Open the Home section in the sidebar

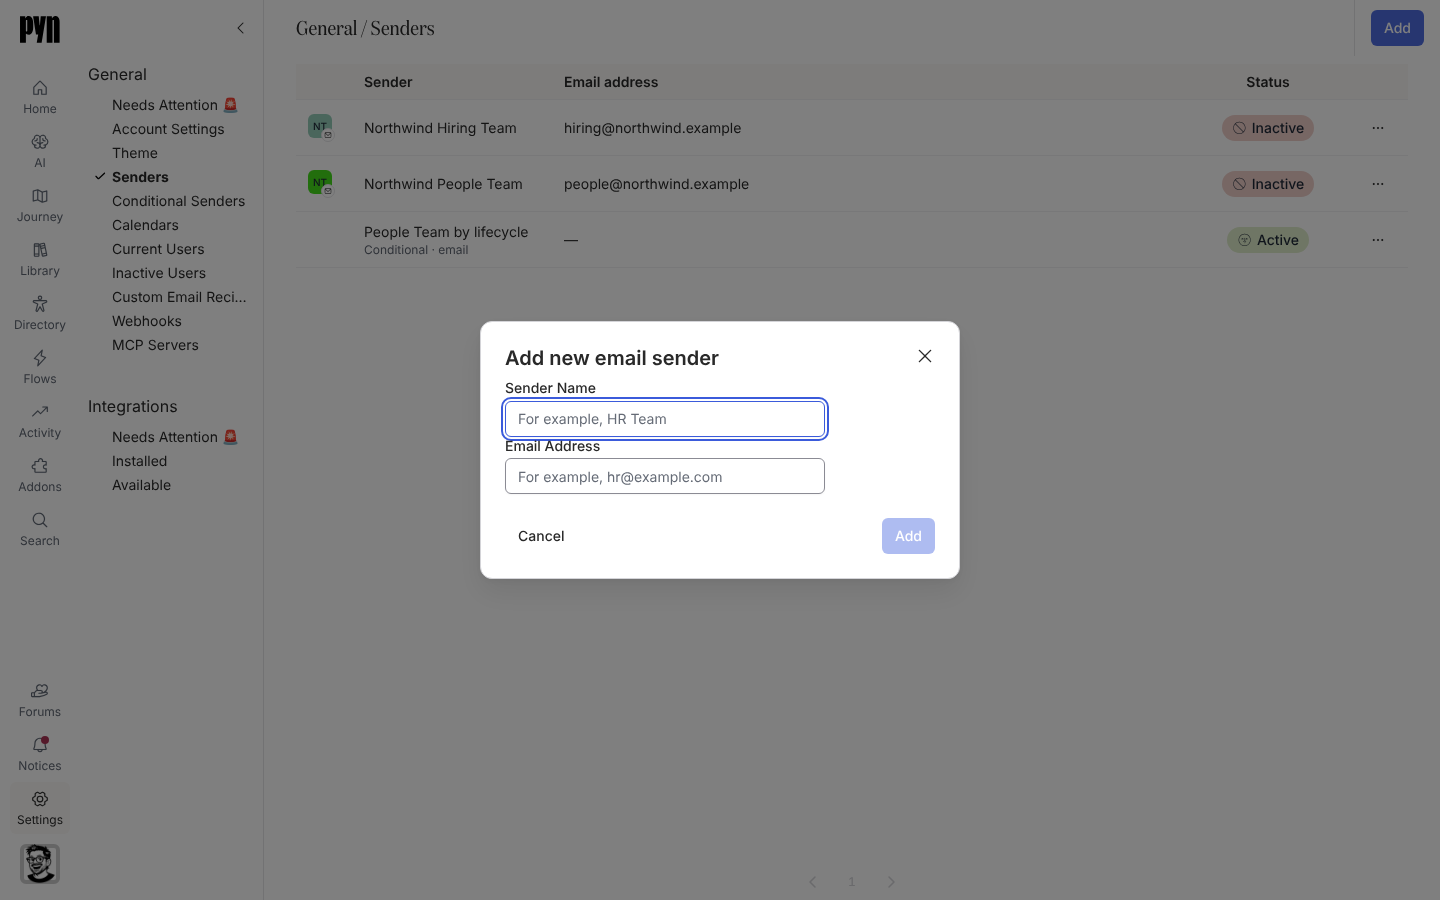point(40,97)
